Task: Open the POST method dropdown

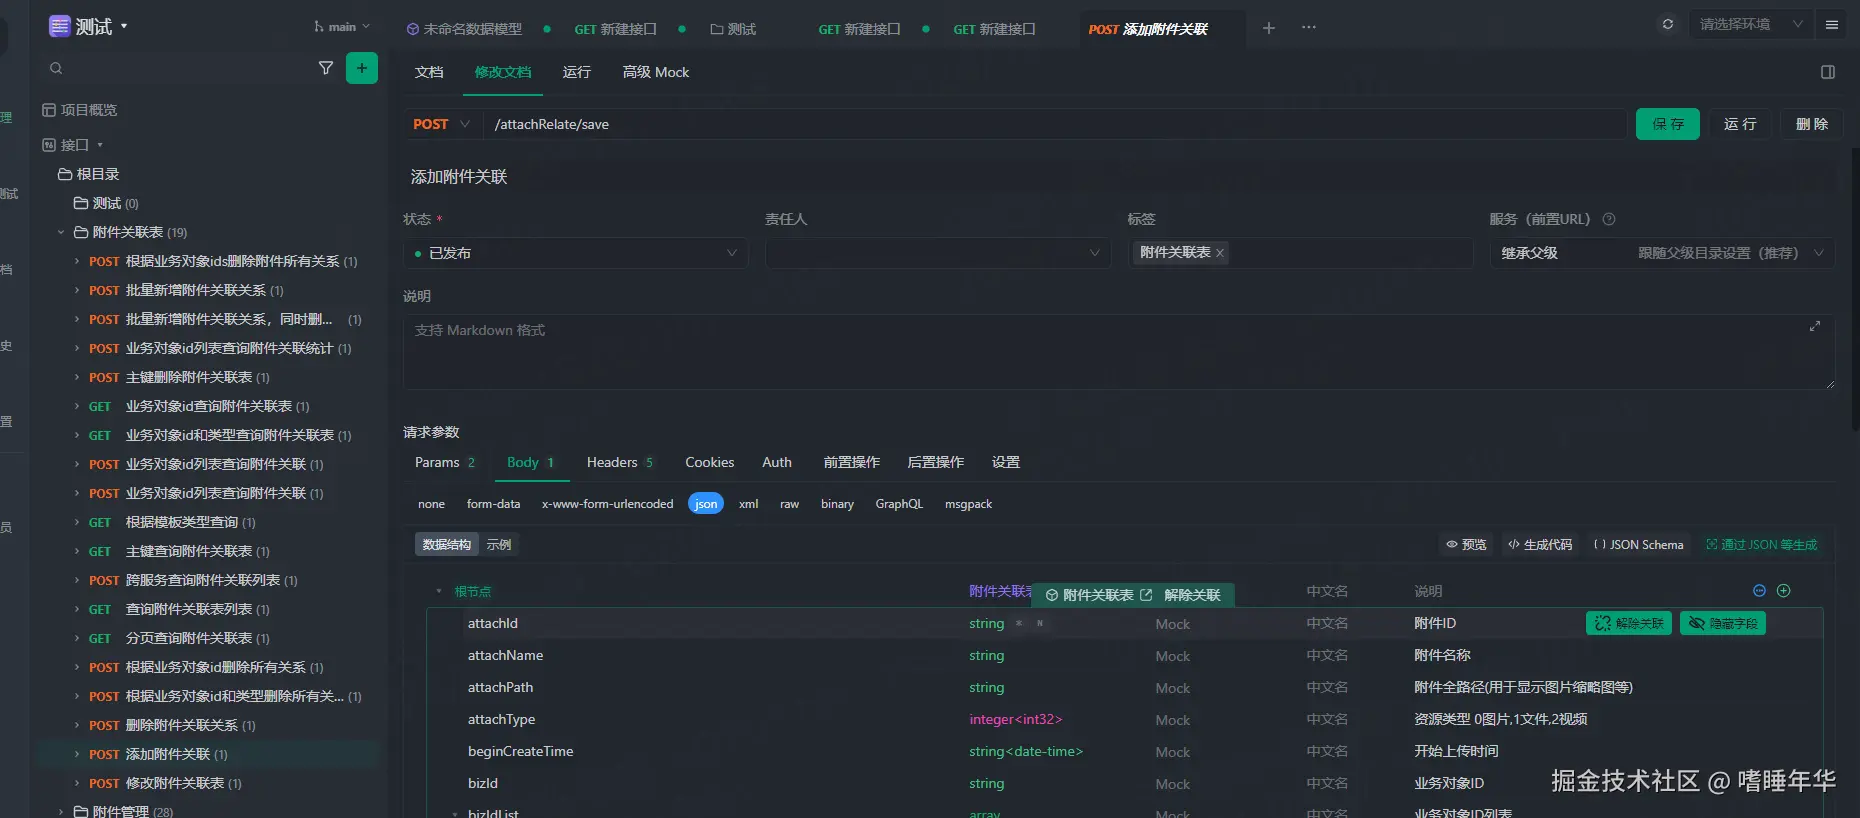Action: tap(442, 124)
